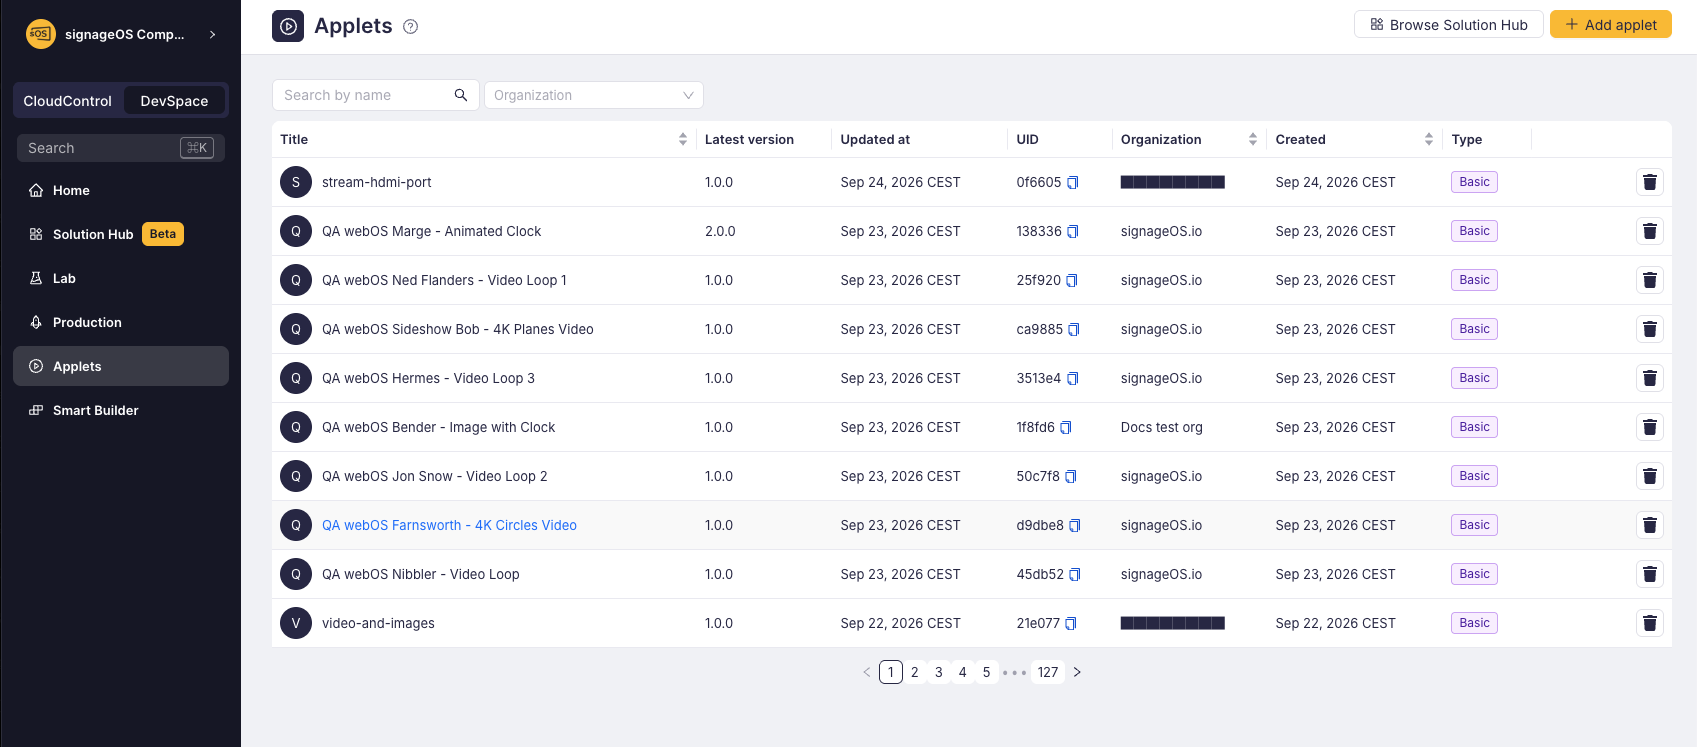Copy UID d9dbe8 to clipboard
Viewport: 1697px width, 747px height.
(x=1075, y=526)
